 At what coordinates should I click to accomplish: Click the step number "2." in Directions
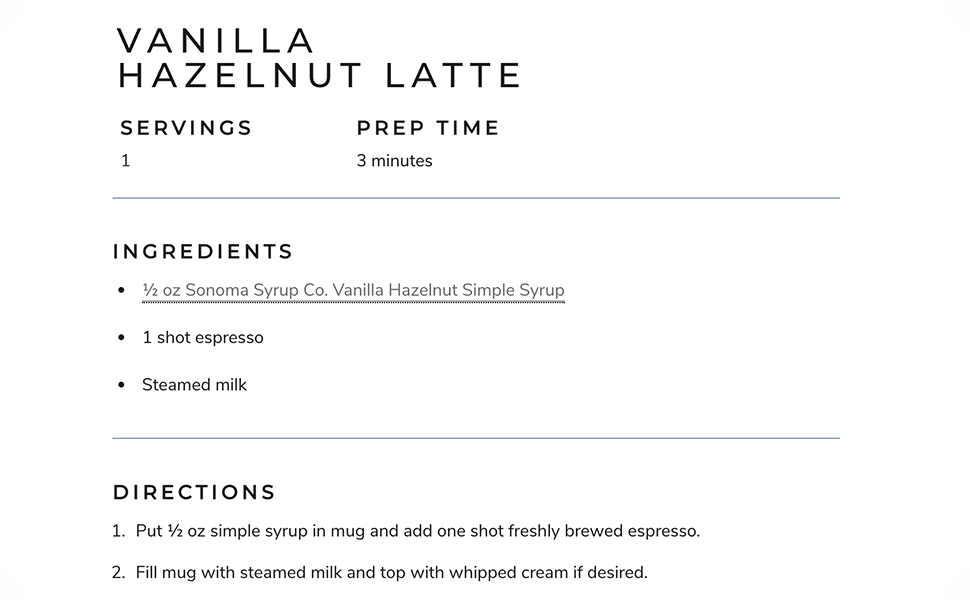pyautogui.click(x=118, y=573)
